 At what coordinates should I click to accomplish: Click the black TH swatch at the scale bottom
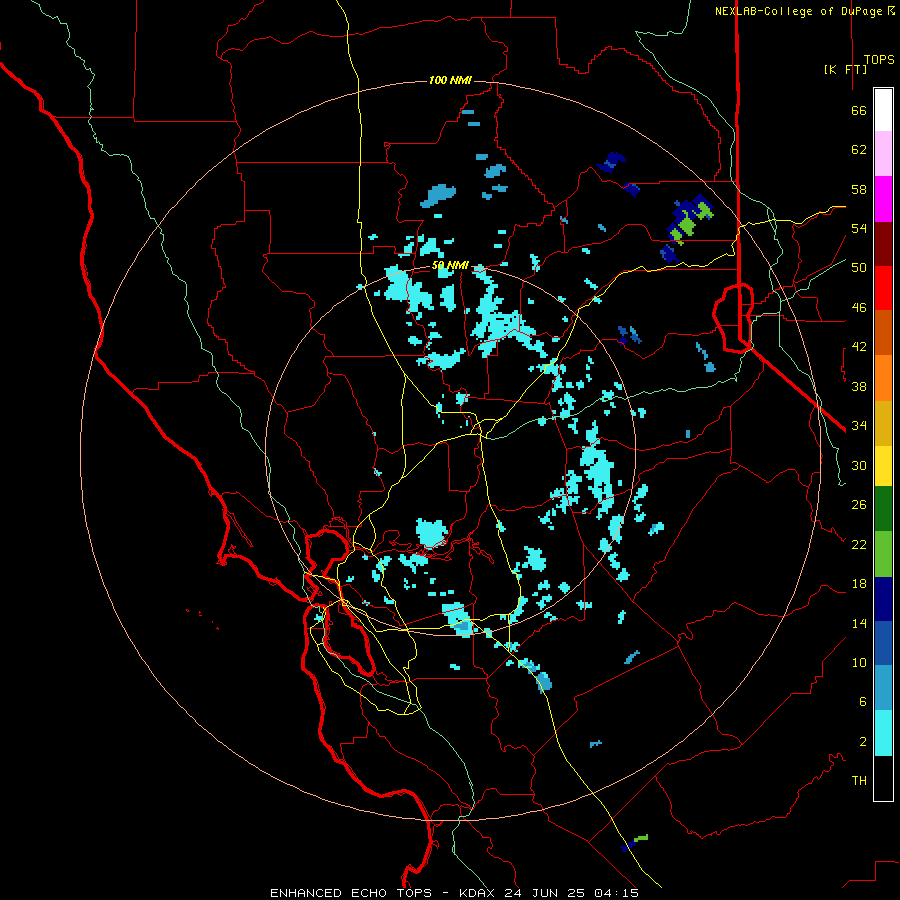(883, 778)
